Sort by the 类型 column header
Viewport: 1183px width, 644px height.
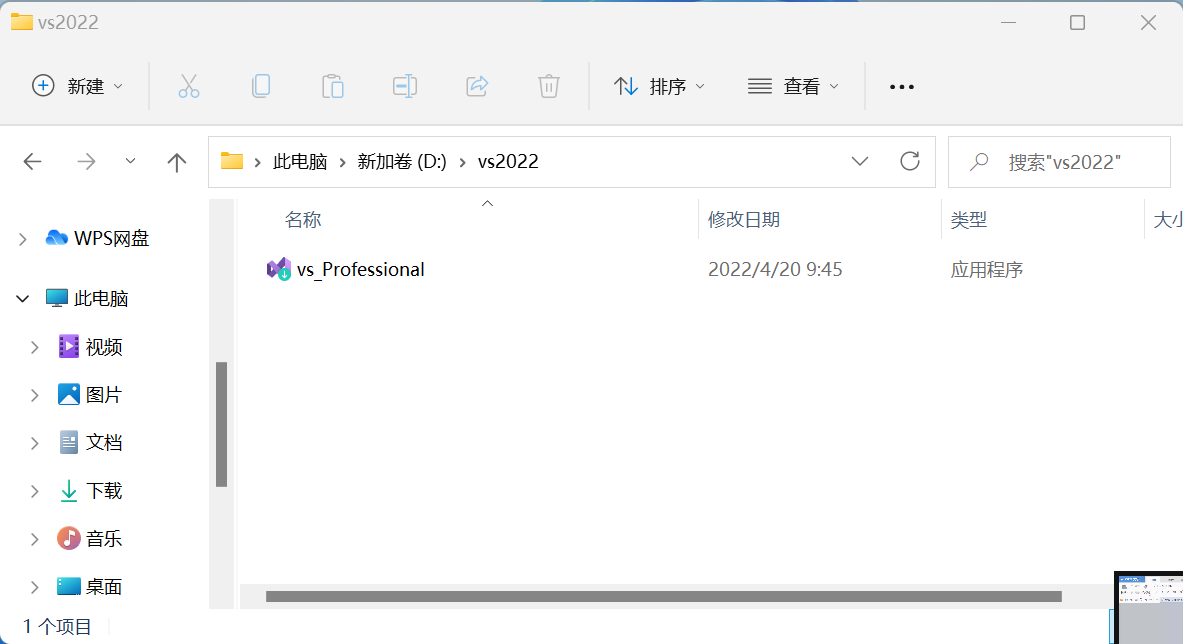click(969, 219)
